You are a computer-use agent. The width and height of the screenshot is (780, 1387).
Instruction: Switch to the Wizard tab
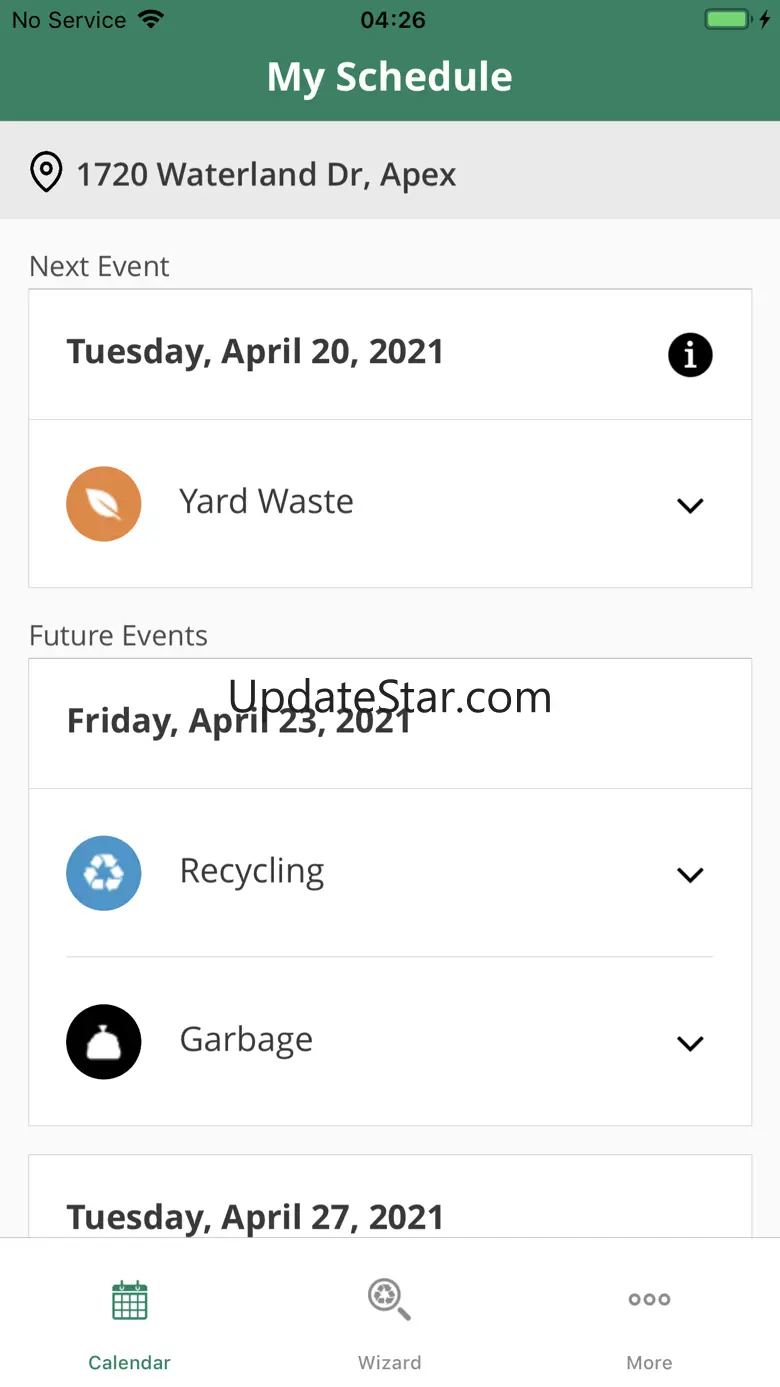(x=389, y=1318)
